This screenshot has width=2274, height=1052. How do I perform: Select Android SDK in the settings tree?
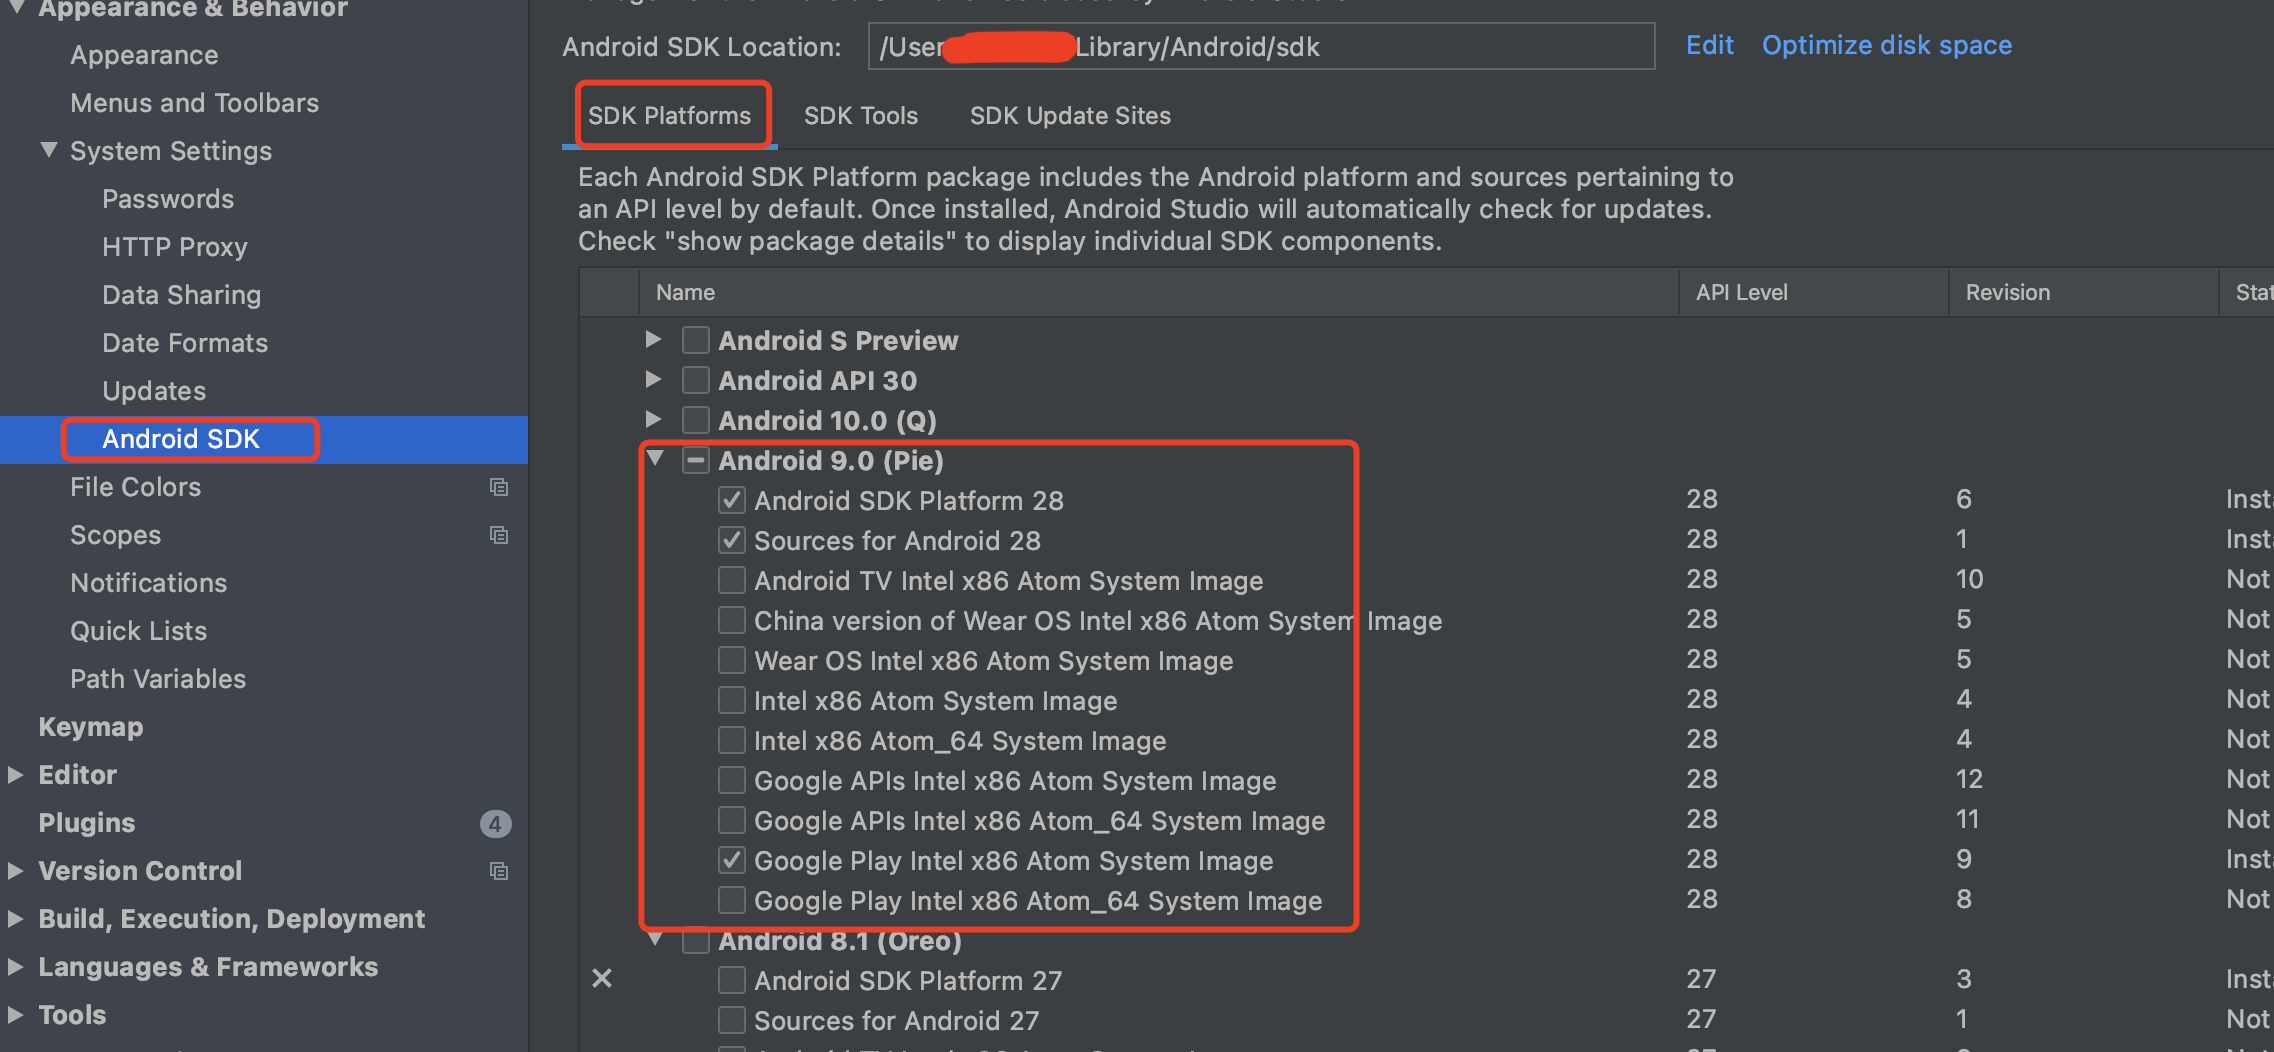tap(181, 439)
